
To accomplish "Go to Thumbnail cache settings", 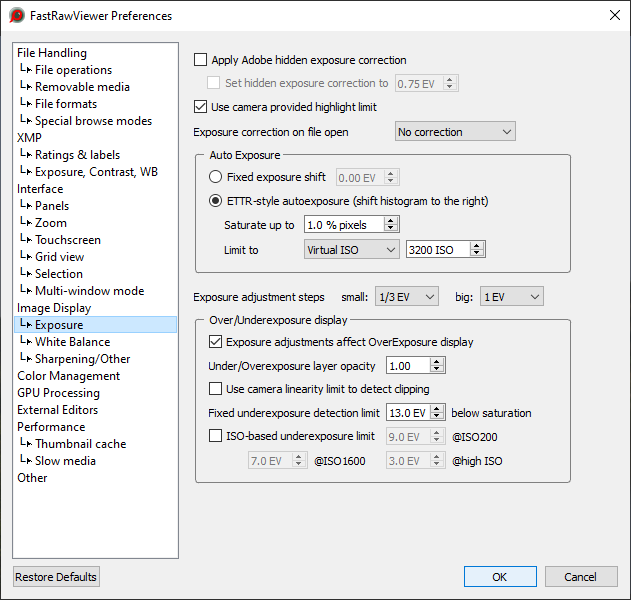I will tap(80, 444).
